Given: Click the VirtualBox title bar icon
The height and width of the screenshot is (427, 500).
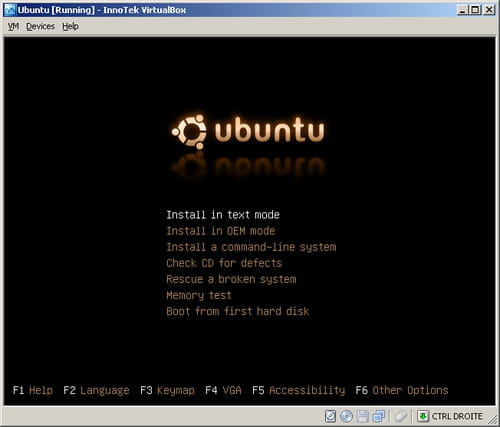Looking at the screenshot, I should click(10, 10).
